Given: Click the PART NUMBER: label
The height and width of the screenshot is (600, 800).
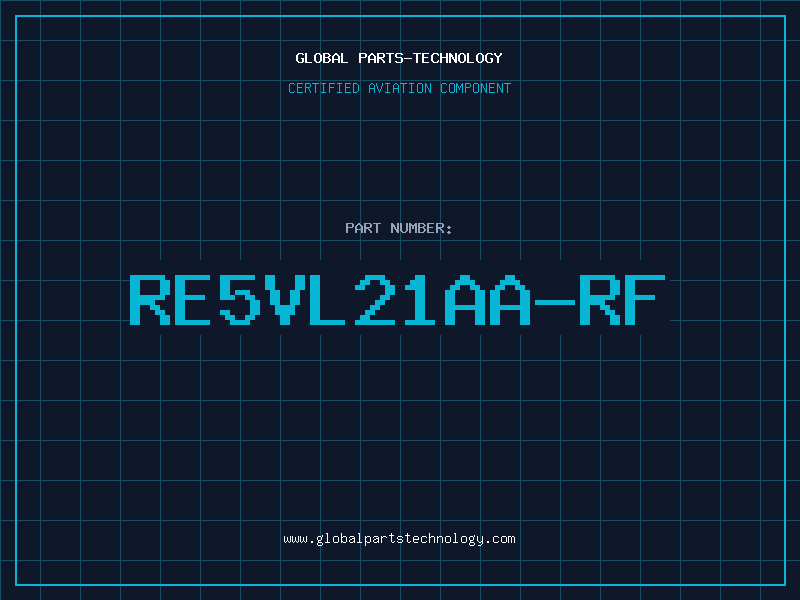Looking at the screenshot, I should pos(399,228).
